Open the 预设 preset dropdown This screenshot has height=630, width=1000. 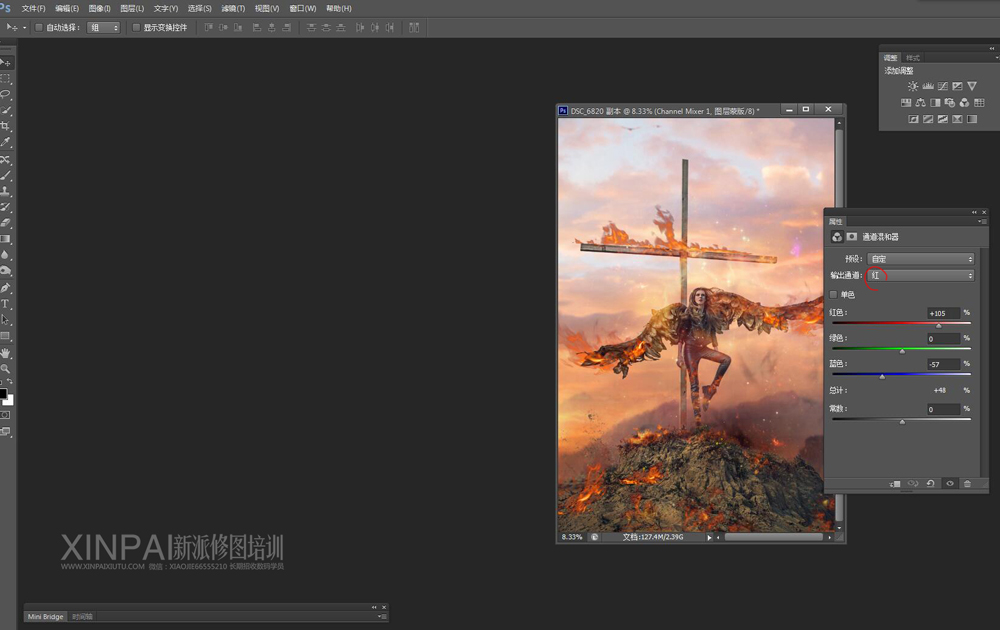click(921, 259)
